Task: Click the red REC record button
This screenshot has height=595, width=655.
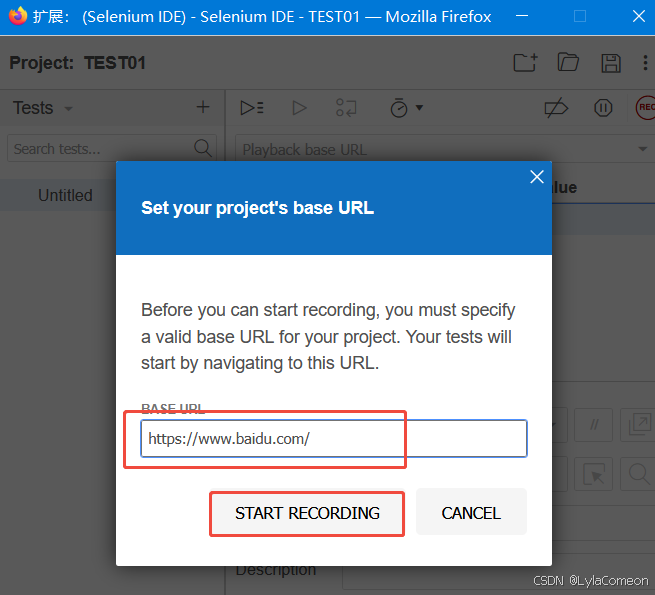Action: [x=645, y=107]
